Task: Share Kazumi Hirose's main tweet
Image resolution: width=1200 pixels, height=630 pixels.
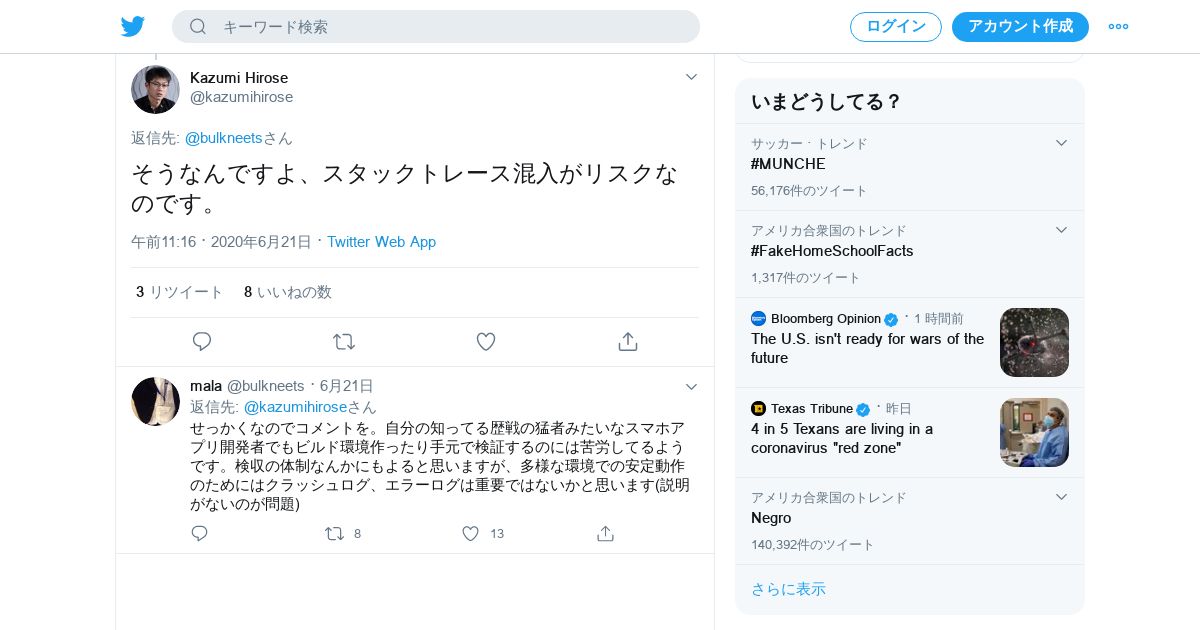Action: 628,342
